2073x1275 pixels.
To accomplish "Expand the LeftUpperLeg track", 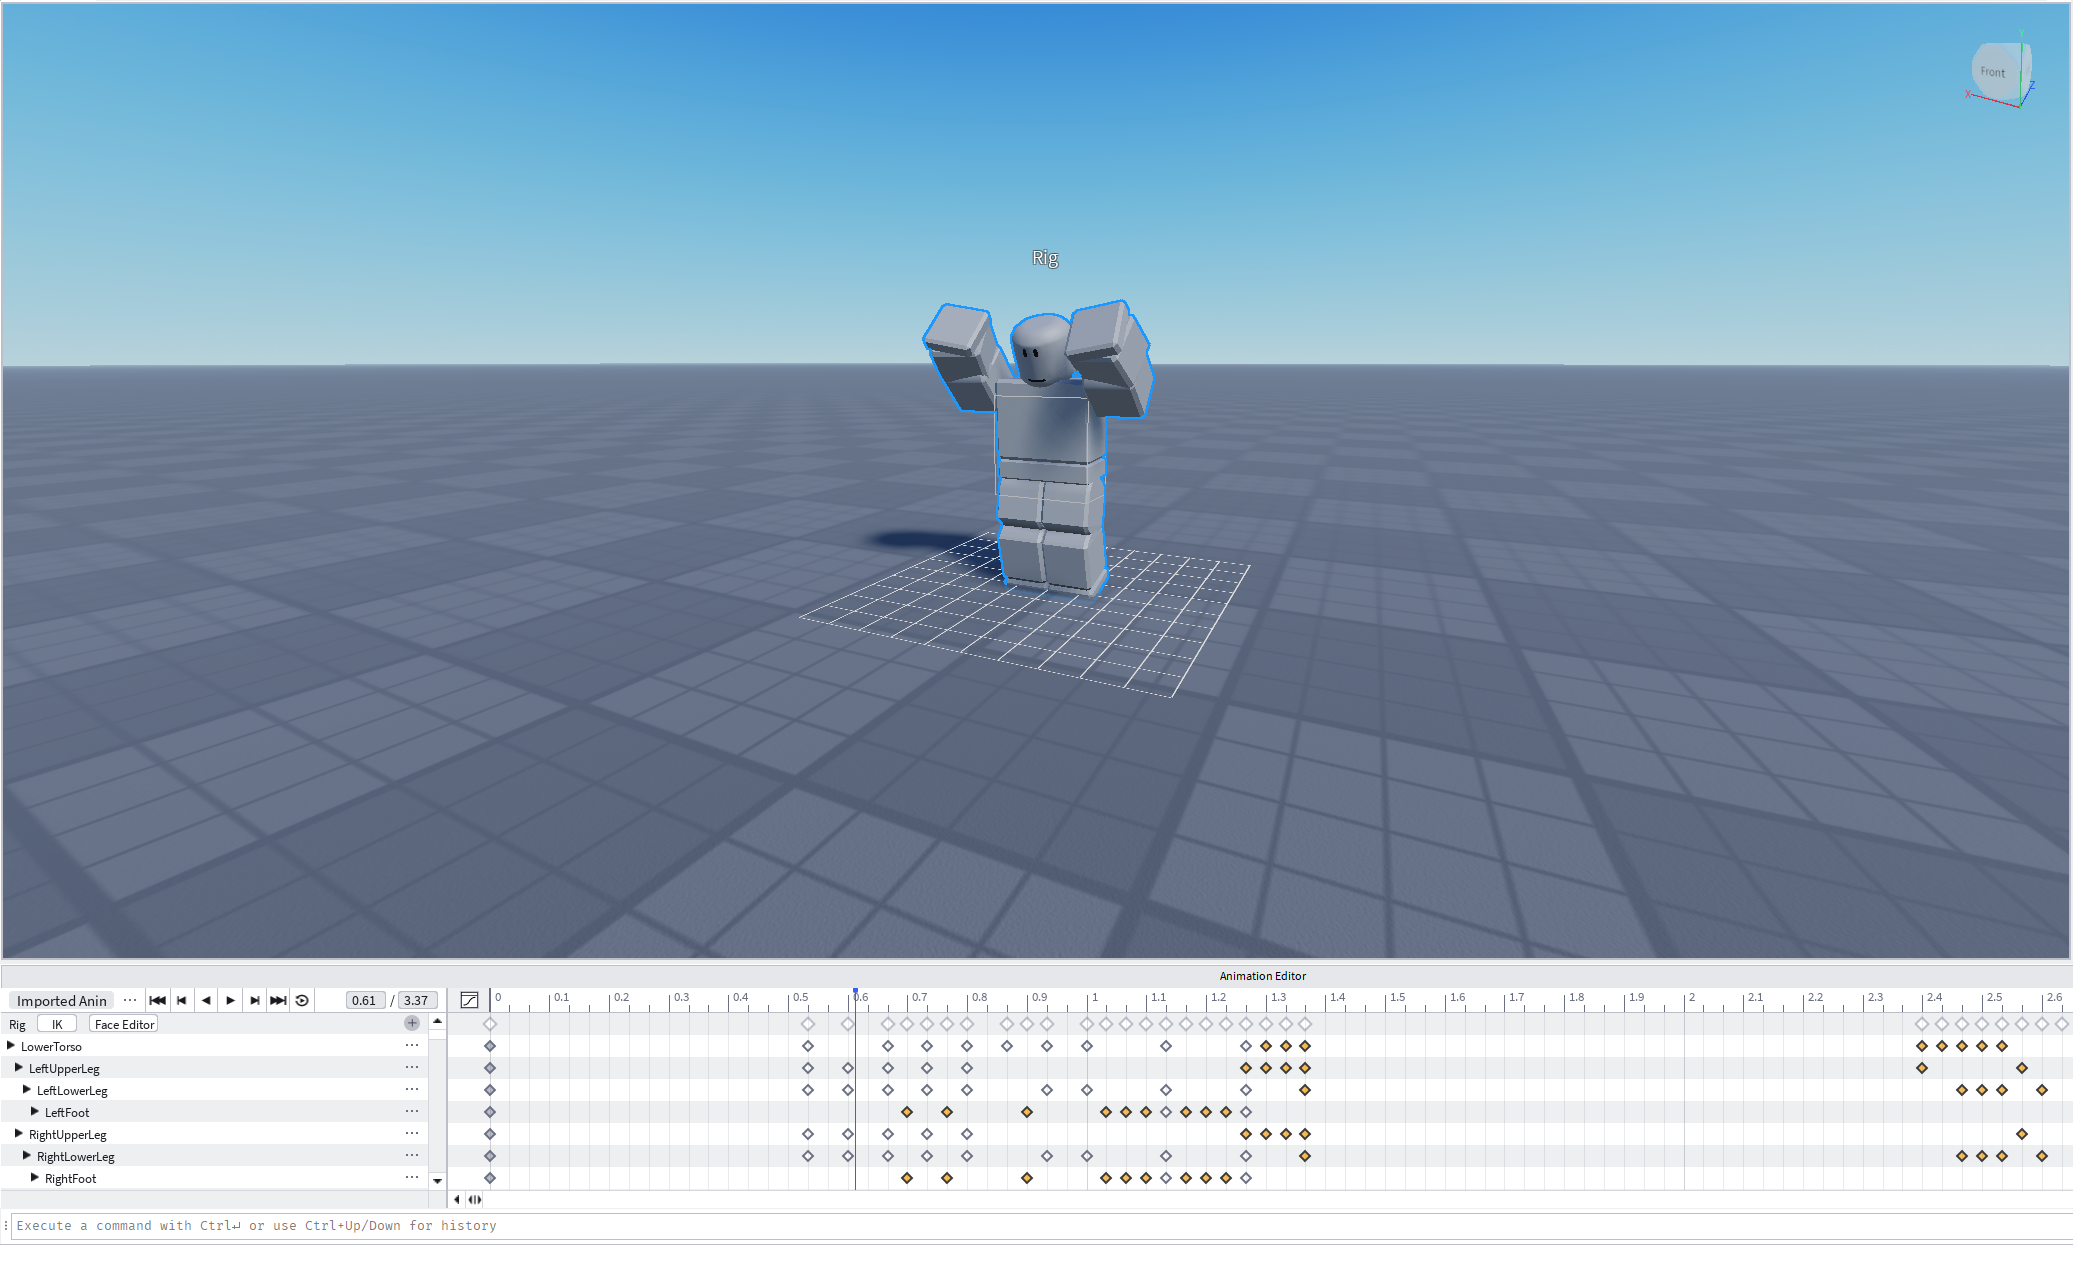I will pyautogui.click(x=19, y=1068).
